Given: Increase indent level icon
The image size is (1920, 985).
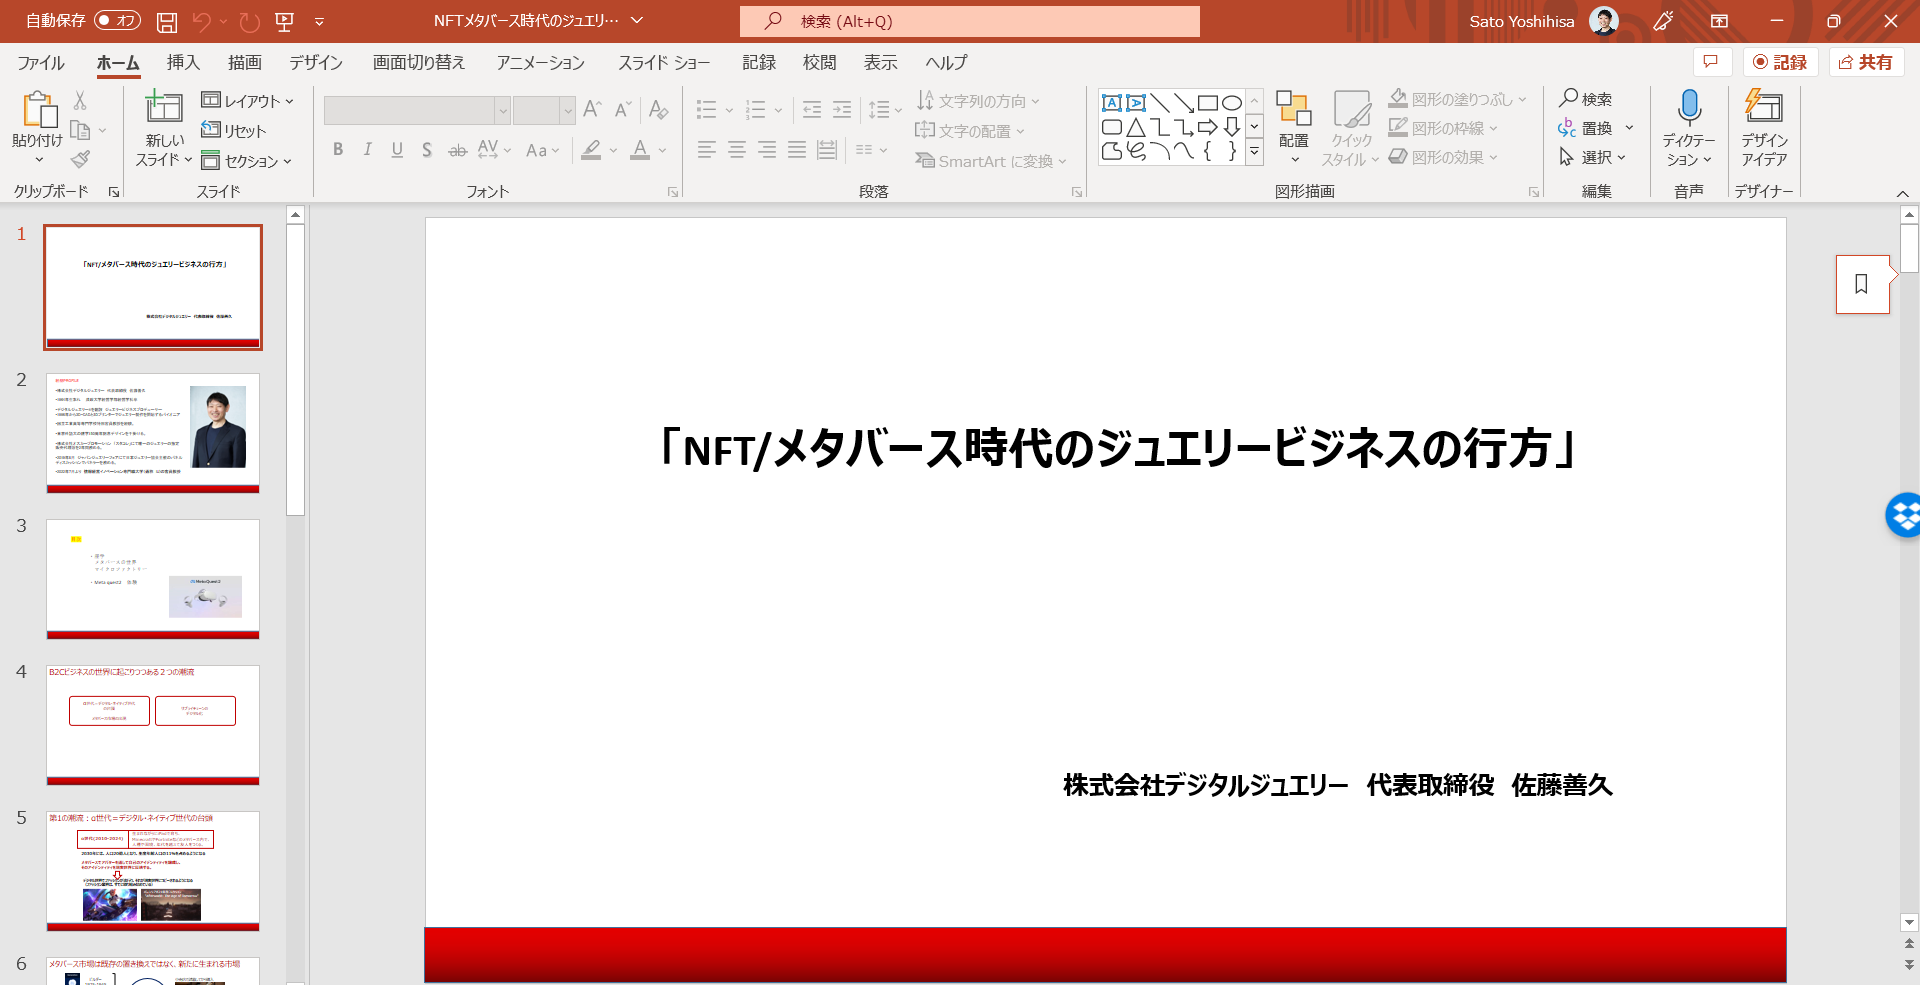Looking at the screenshot, I should 842,109.
